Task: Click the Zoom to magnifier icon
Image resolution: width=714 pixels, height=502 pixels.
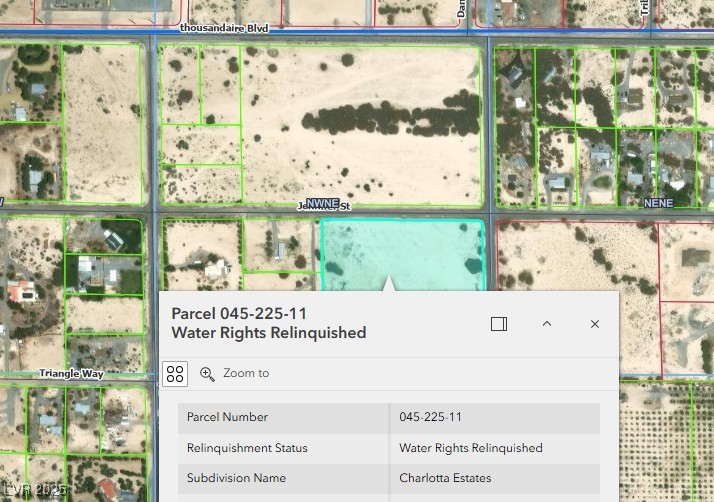Action: pyautogui.click(x=207, y=374)
